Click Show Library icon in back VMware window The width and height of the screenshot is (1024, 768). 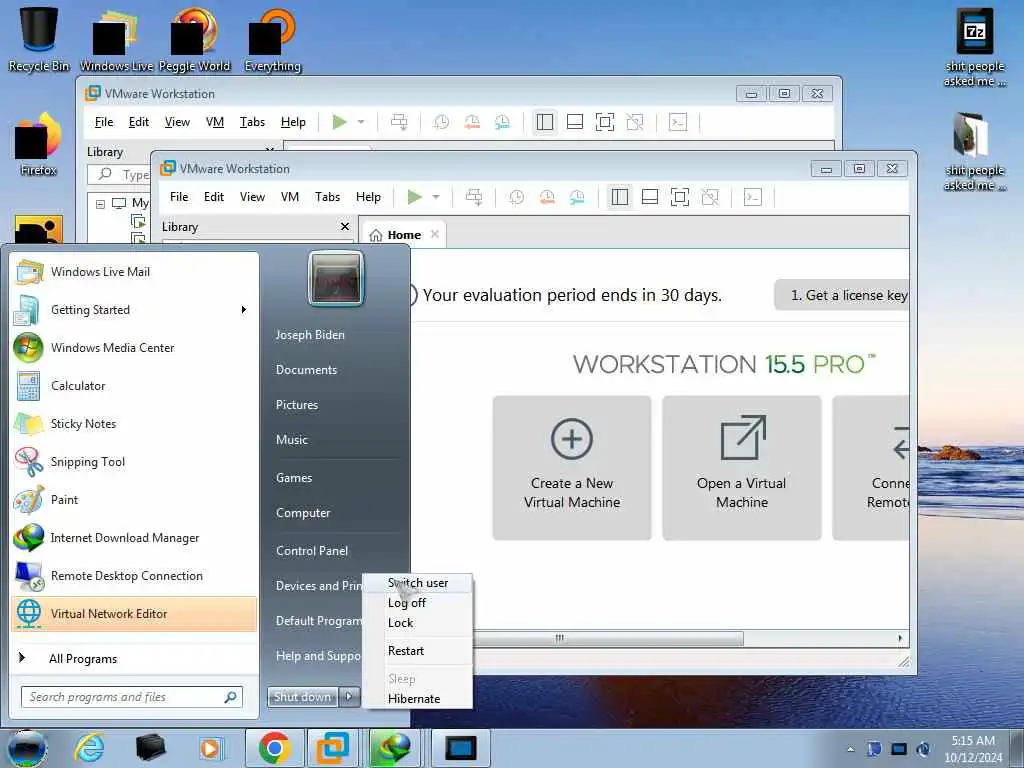click(544, 122)
